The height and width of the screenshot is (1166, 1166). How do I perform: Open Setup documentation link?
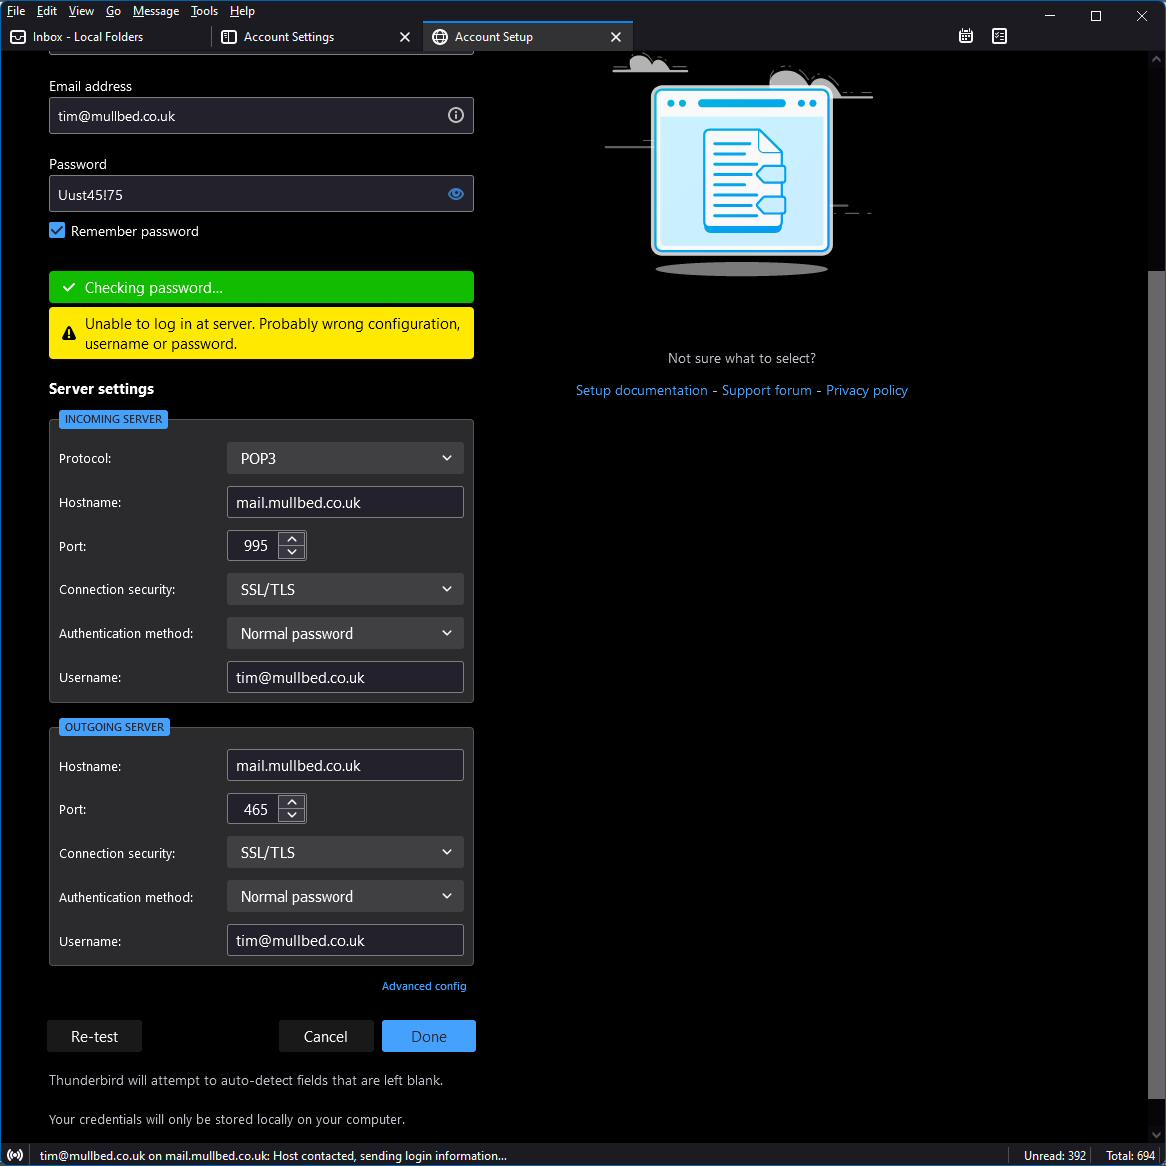point(642,390)
